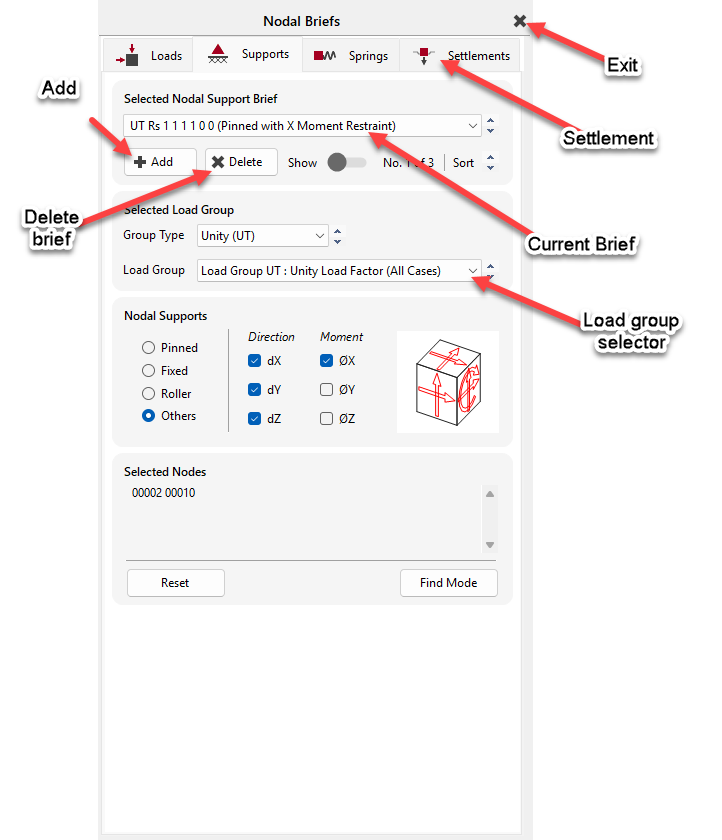Click the Supports triangle icon
The height and width of the screenshot is (840, 722).
pos(217,55)
